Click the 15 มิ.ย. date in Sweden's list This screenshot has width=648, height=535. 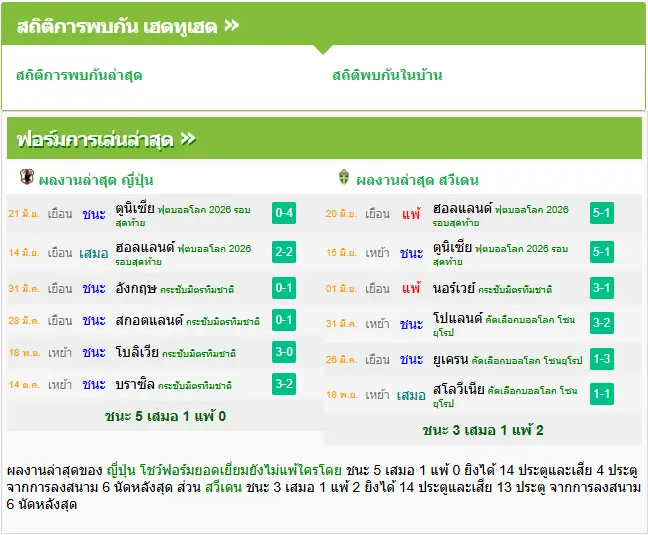tap(341, 253)
